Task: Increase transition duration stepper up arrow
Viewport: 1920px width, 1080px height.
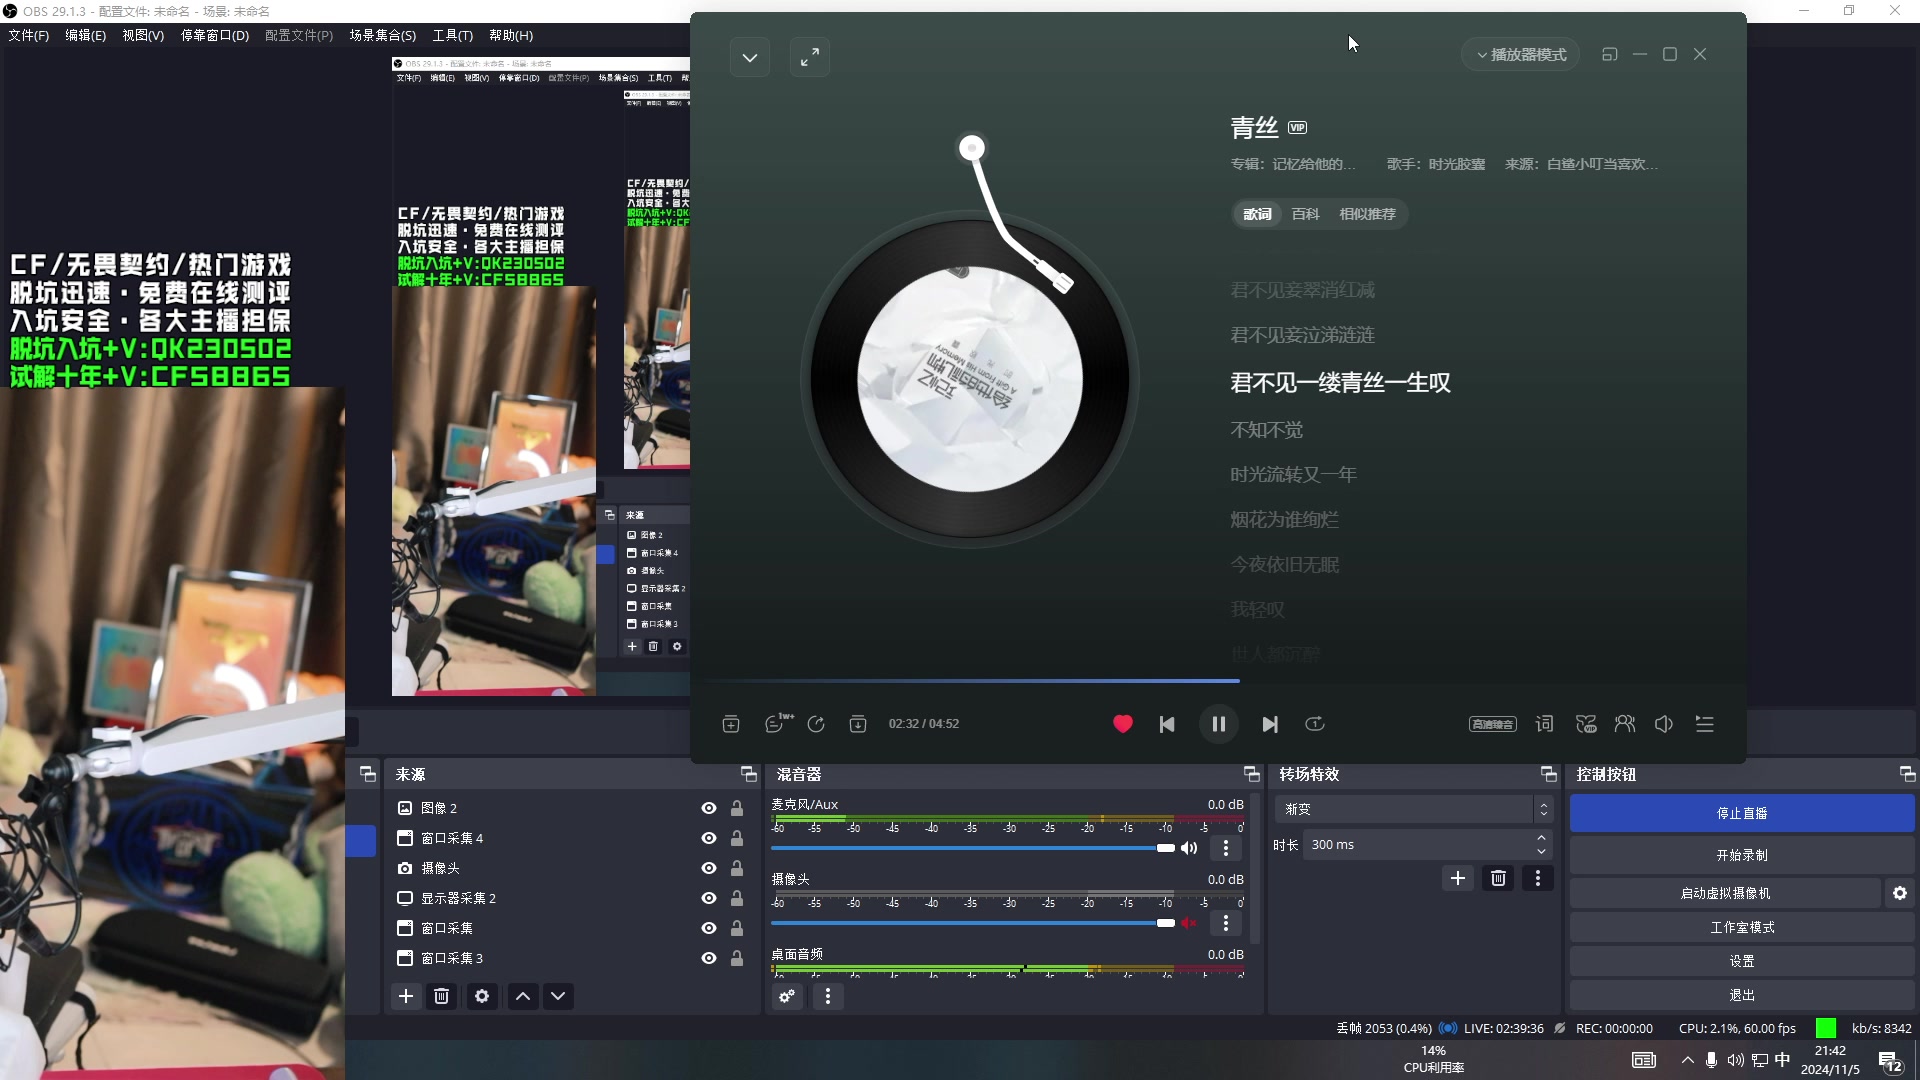Action: 1541,838
